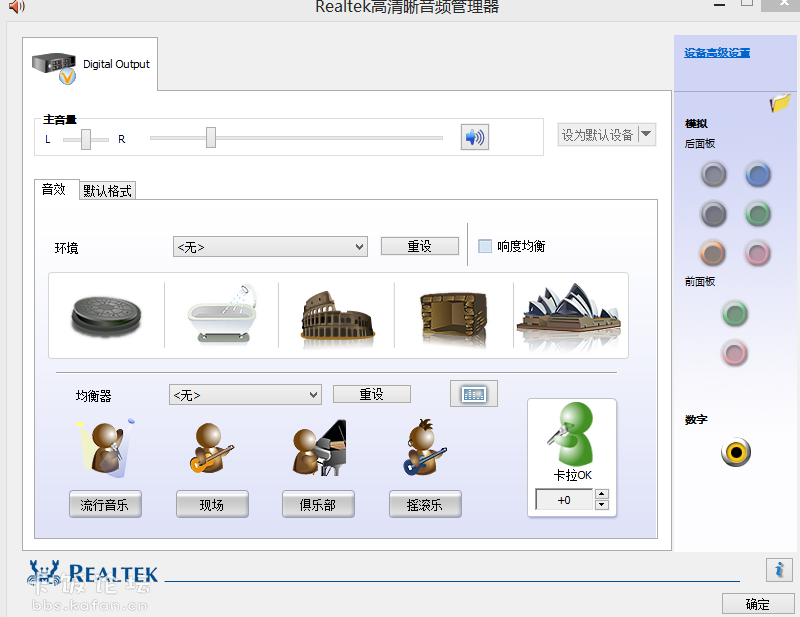Click the speaker icon in the title bar
The image size is (800, 617).
17,7
